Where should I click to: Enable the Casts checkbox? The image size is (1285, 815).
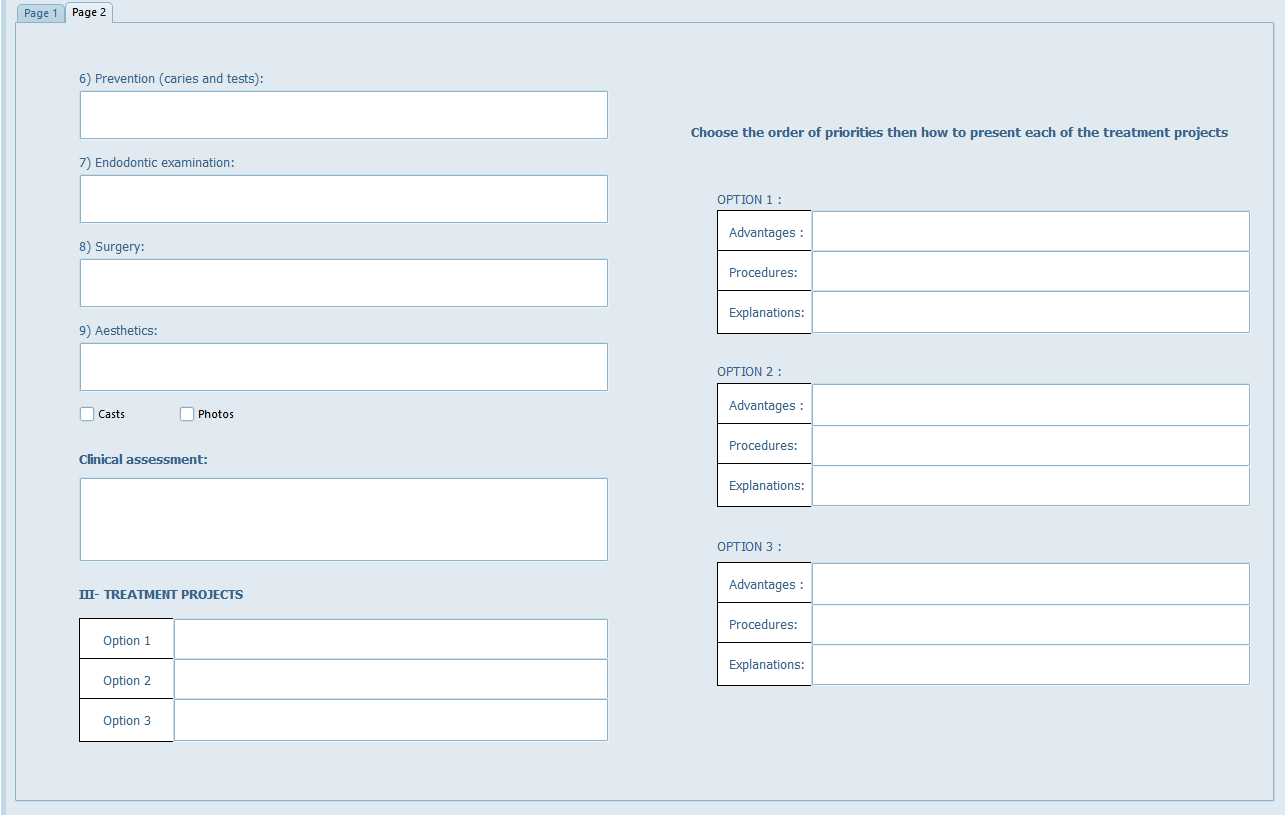88,414
